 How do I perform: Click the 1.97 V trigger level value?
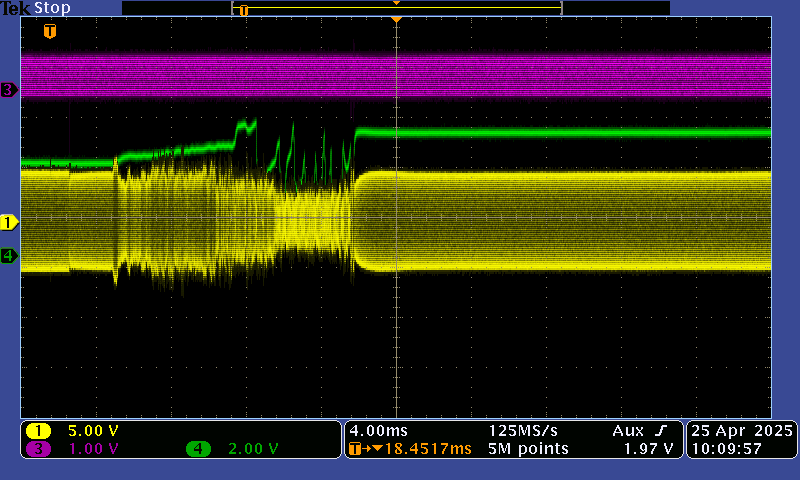[648, 449]
